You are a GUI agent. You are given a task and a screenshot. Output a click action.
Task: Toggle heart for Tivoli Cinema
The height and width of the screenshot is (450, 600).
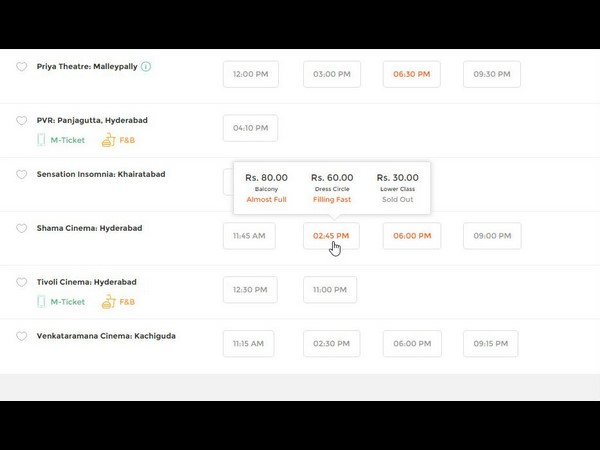click(21, 283)
